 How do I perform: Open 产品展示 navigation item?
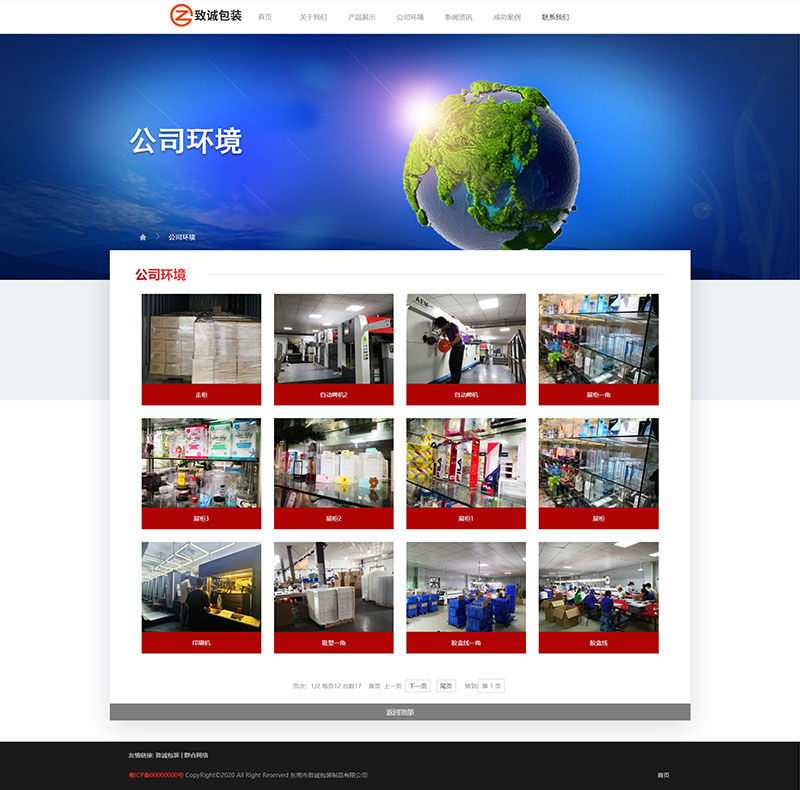[x=362, y=17]
